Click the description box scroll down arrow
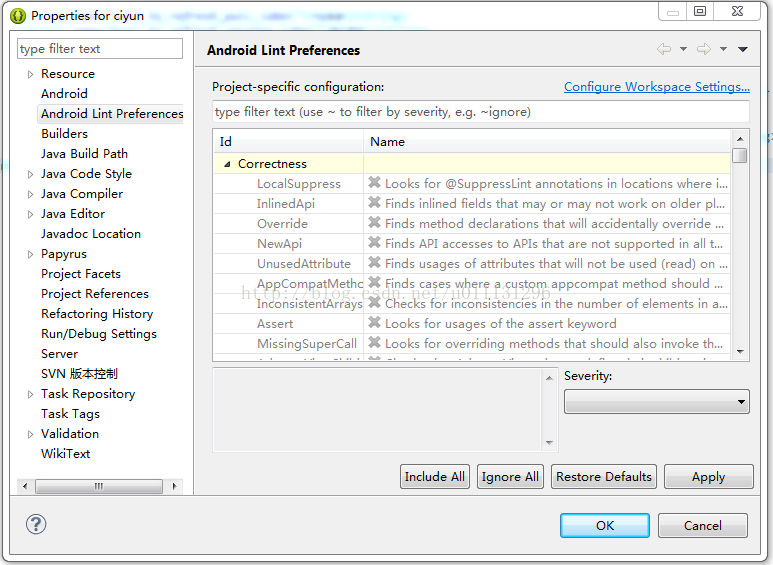This screenshot has height=565, width=773. click(549, 443)
